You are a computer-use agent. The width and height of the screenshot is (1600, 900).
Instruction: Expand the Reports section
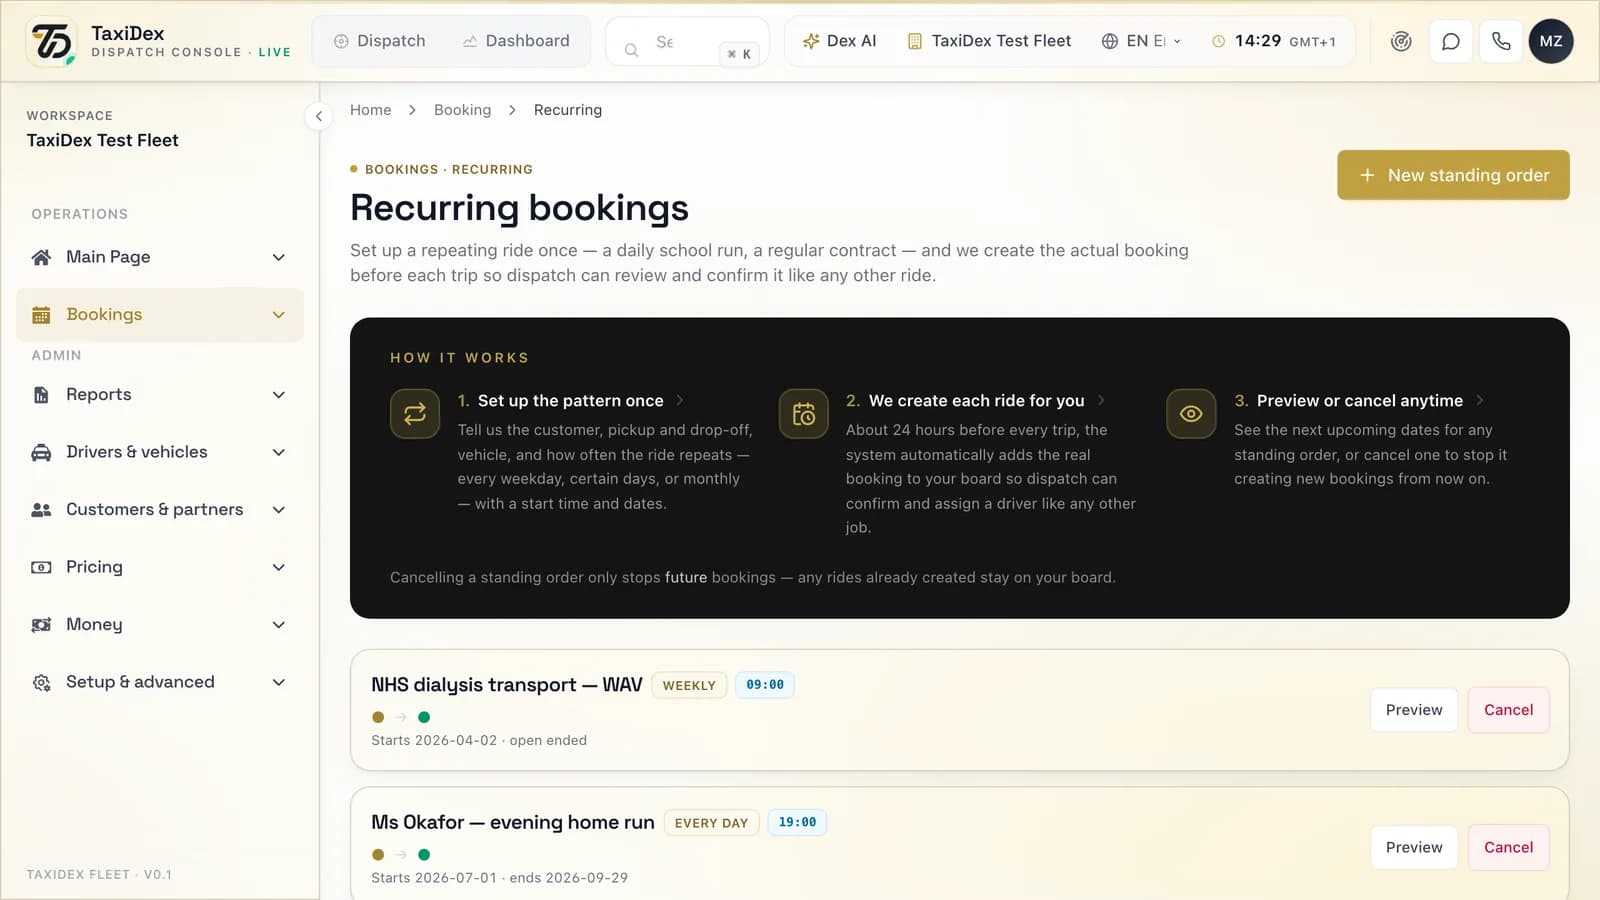[279, 395]
